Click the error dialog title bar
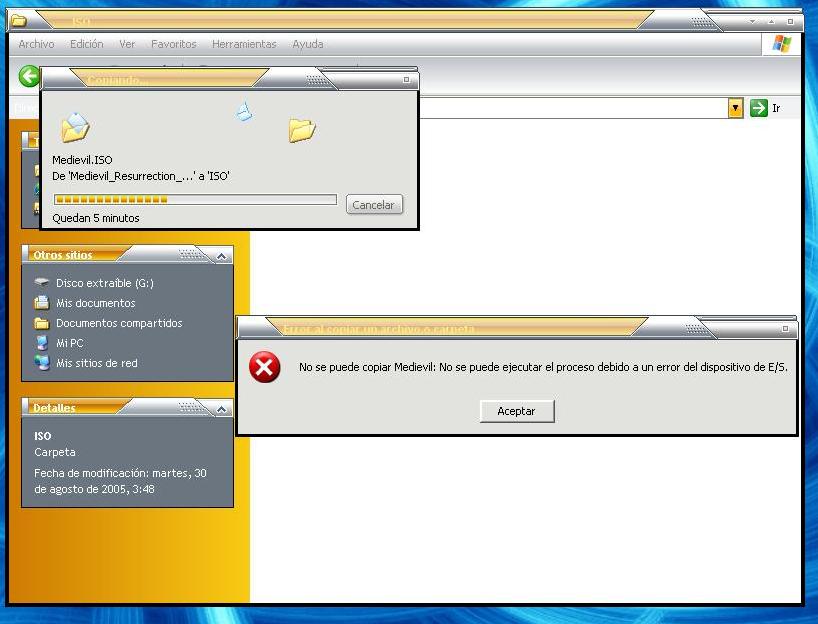The height and width of the screenshot is (624, 818). tap(516, 328)
